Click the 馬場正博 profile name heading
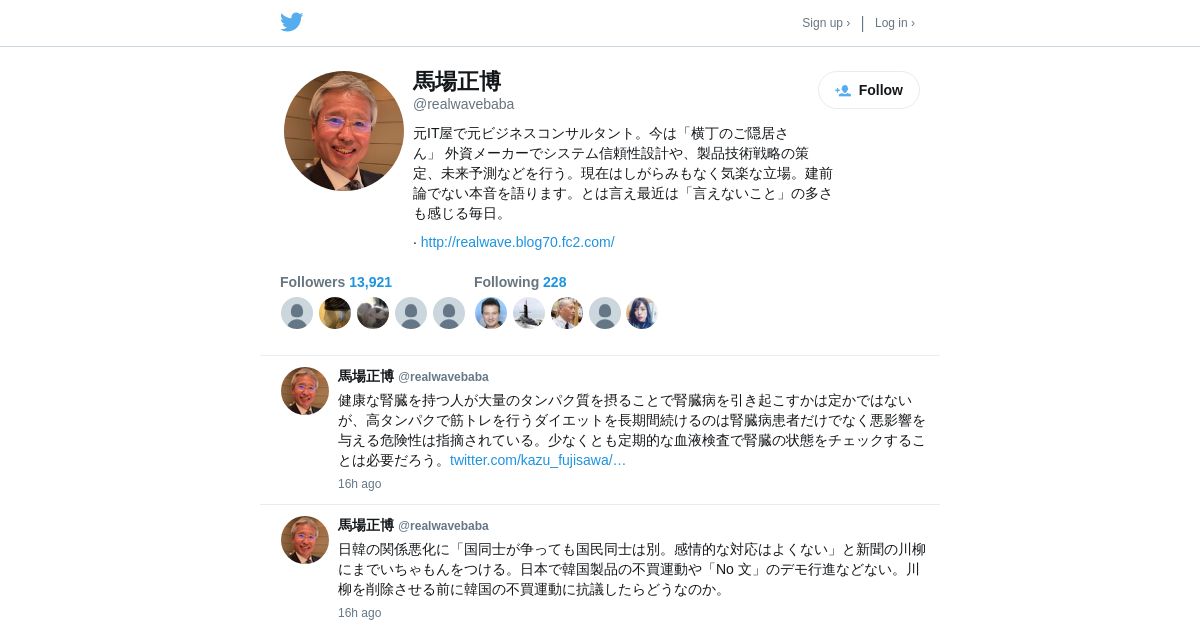Image resolution: width=1200 pixels, height=630 pixels. 457,82
